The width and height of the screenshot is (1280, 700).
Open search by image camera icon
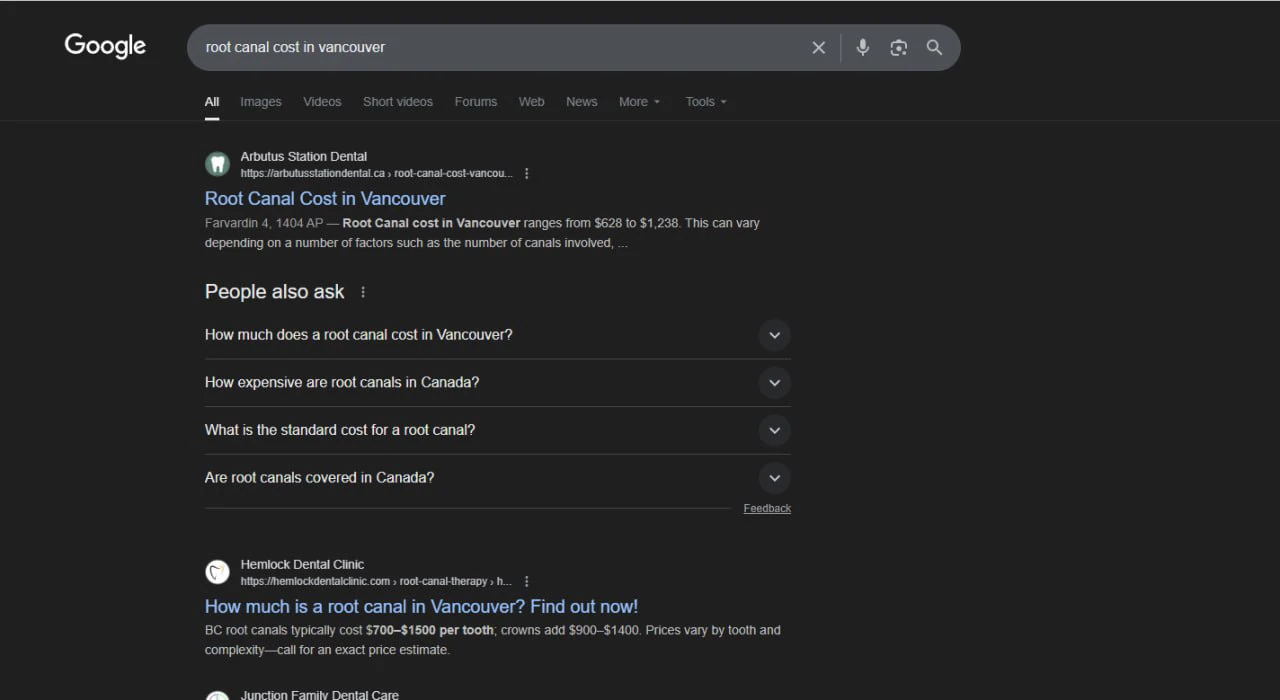(x=899, y=47)
